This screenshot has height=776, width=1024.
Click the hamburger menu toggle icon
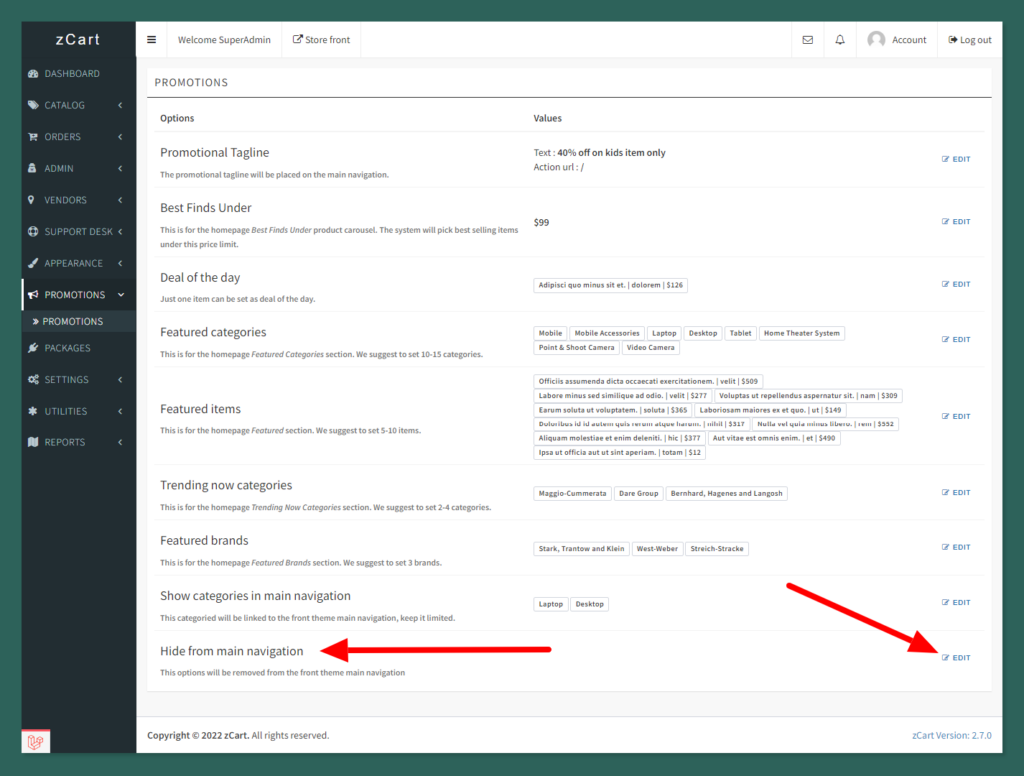coord(151,40)
